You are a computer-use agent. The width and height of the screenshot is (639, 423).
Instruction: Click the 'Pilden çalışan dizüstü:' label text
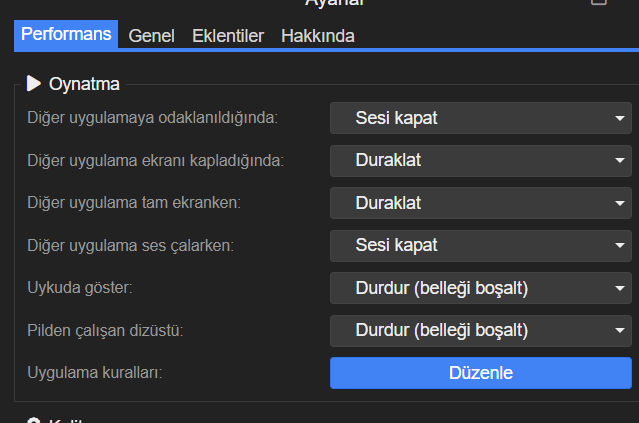111,330
